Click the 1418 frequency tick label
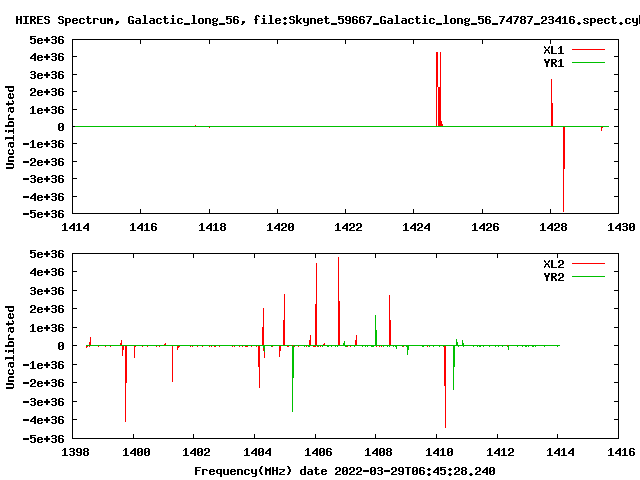640x480 pixels. pos(212,227)
